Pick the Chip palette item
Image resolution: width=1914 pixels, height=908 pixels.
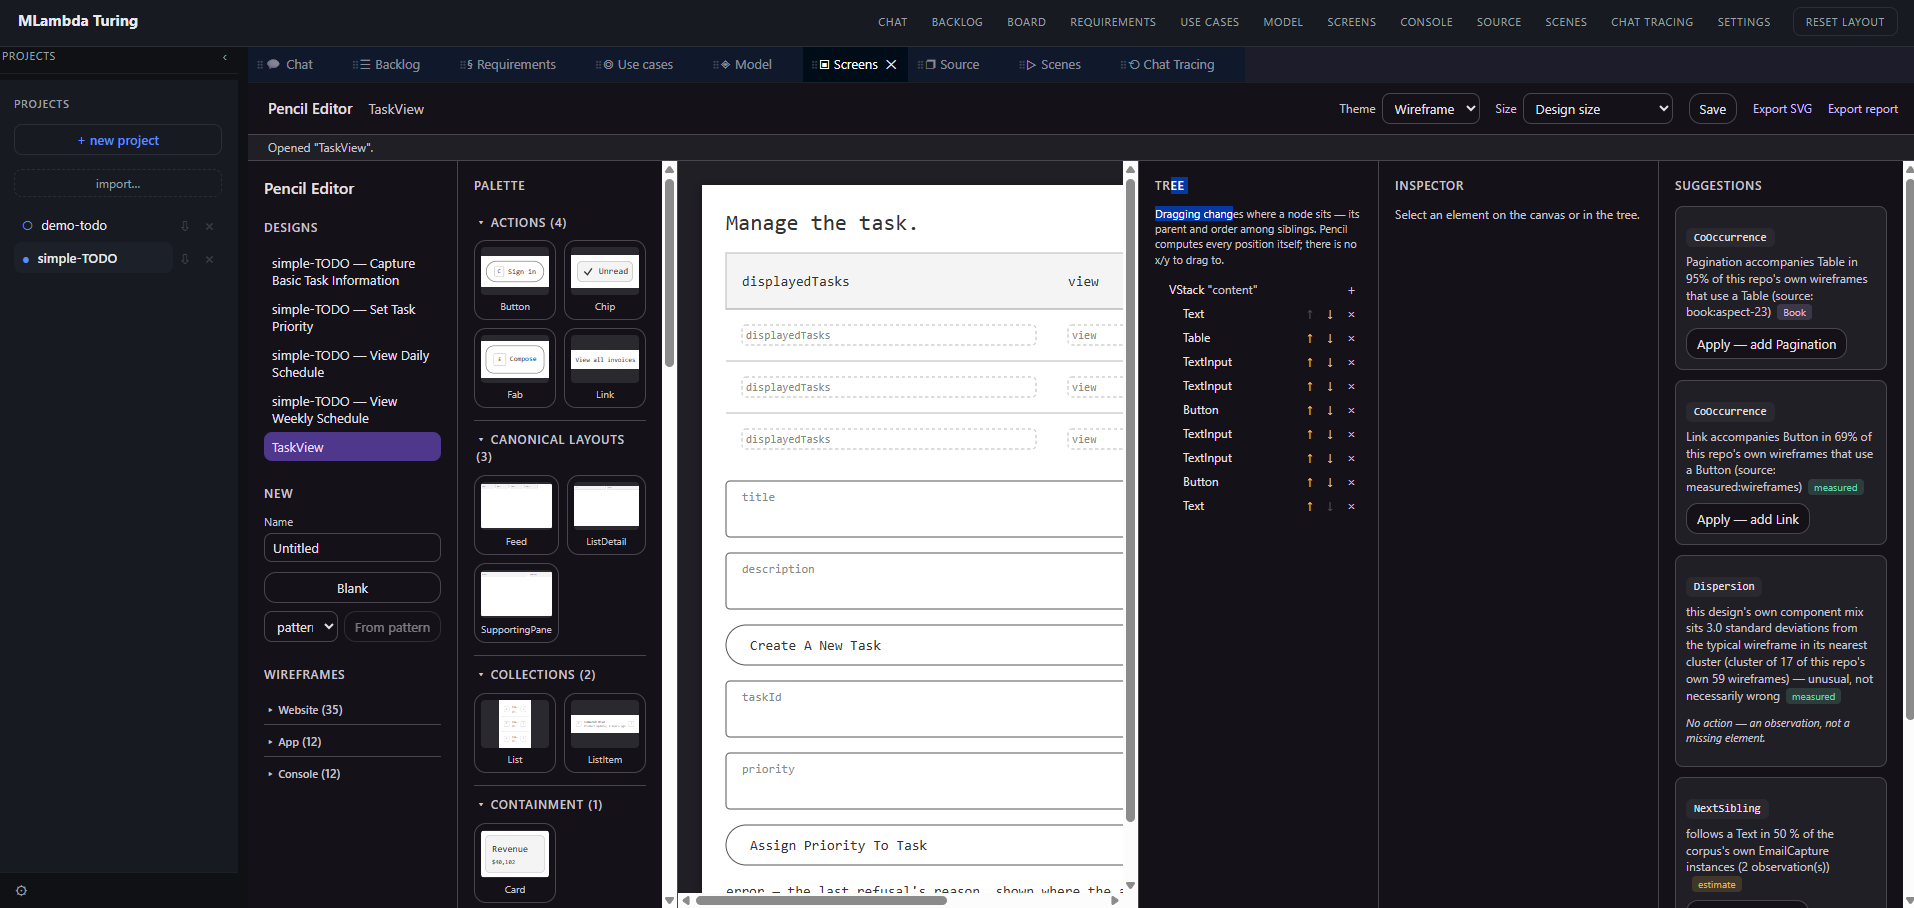[605, 280]
